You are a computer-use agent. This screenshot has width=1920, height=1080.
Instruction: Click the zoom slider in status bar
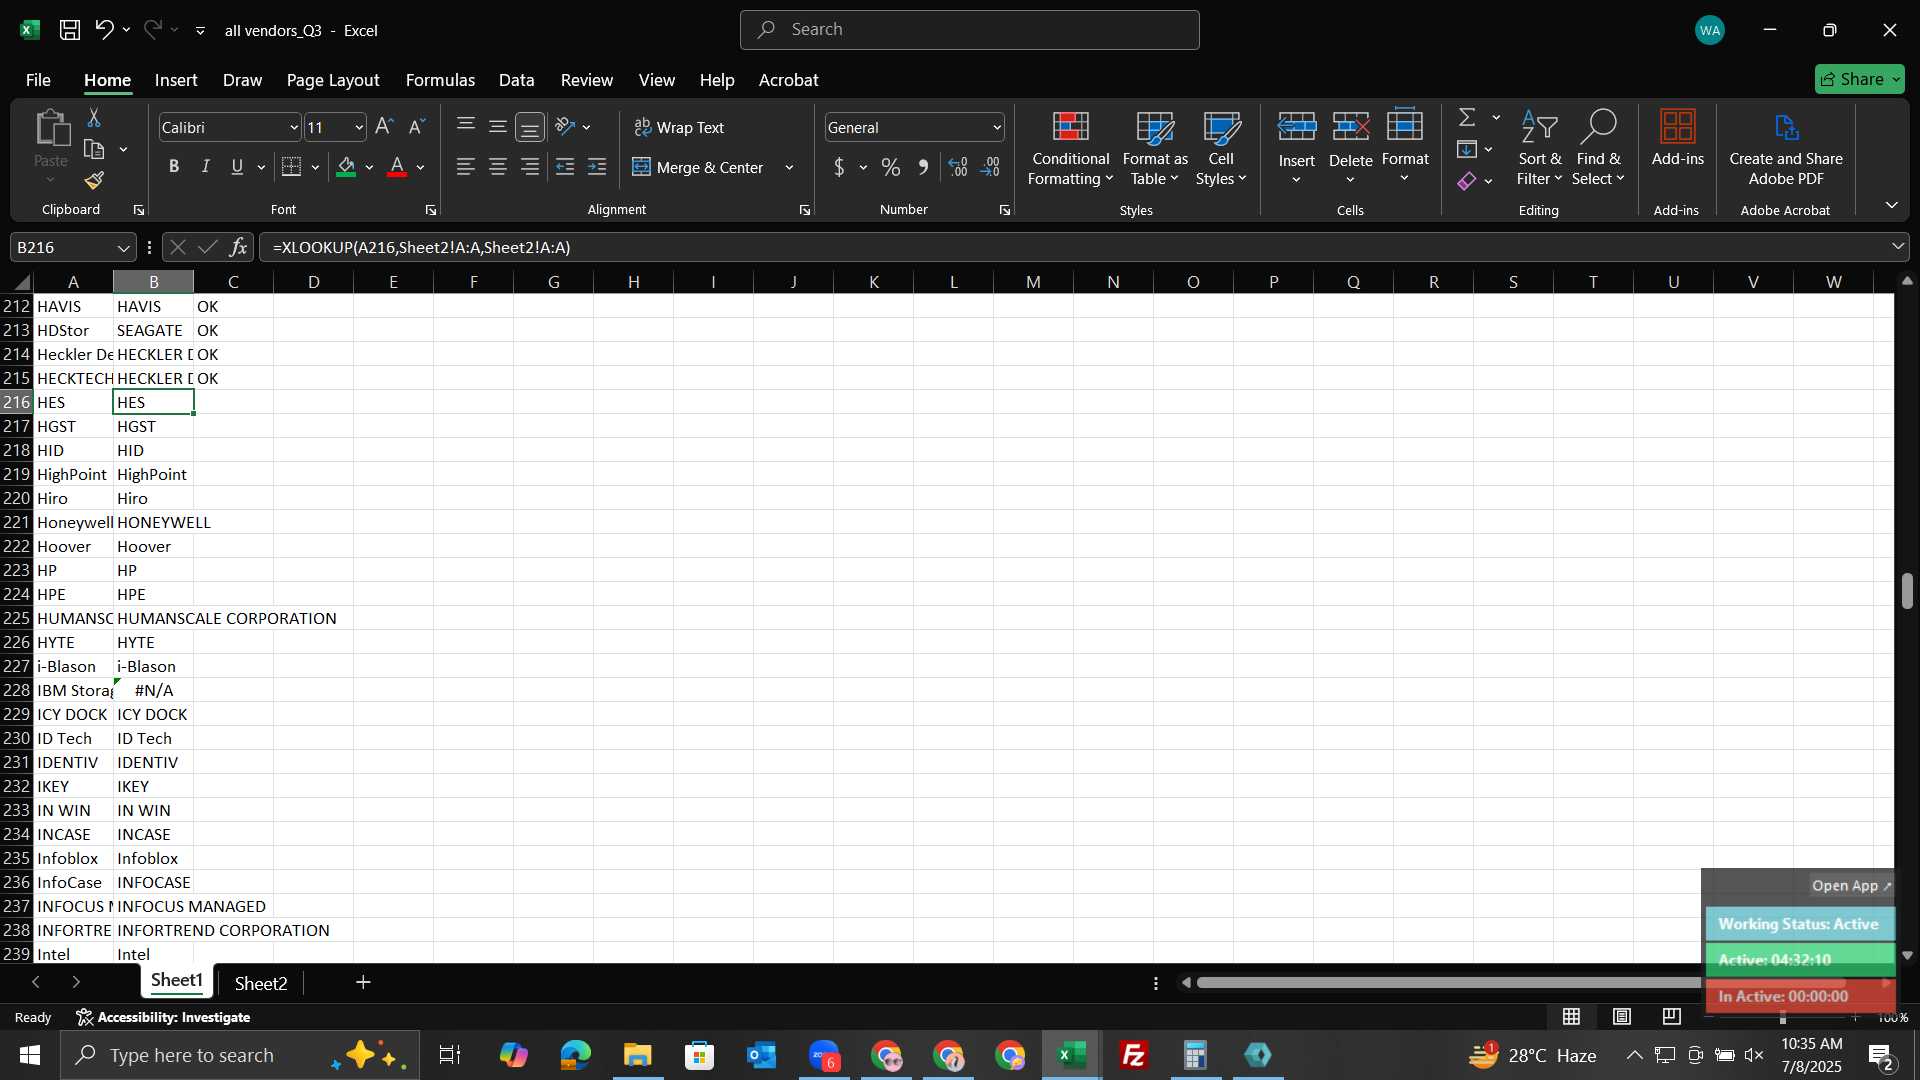(x=1783, y=1017)
